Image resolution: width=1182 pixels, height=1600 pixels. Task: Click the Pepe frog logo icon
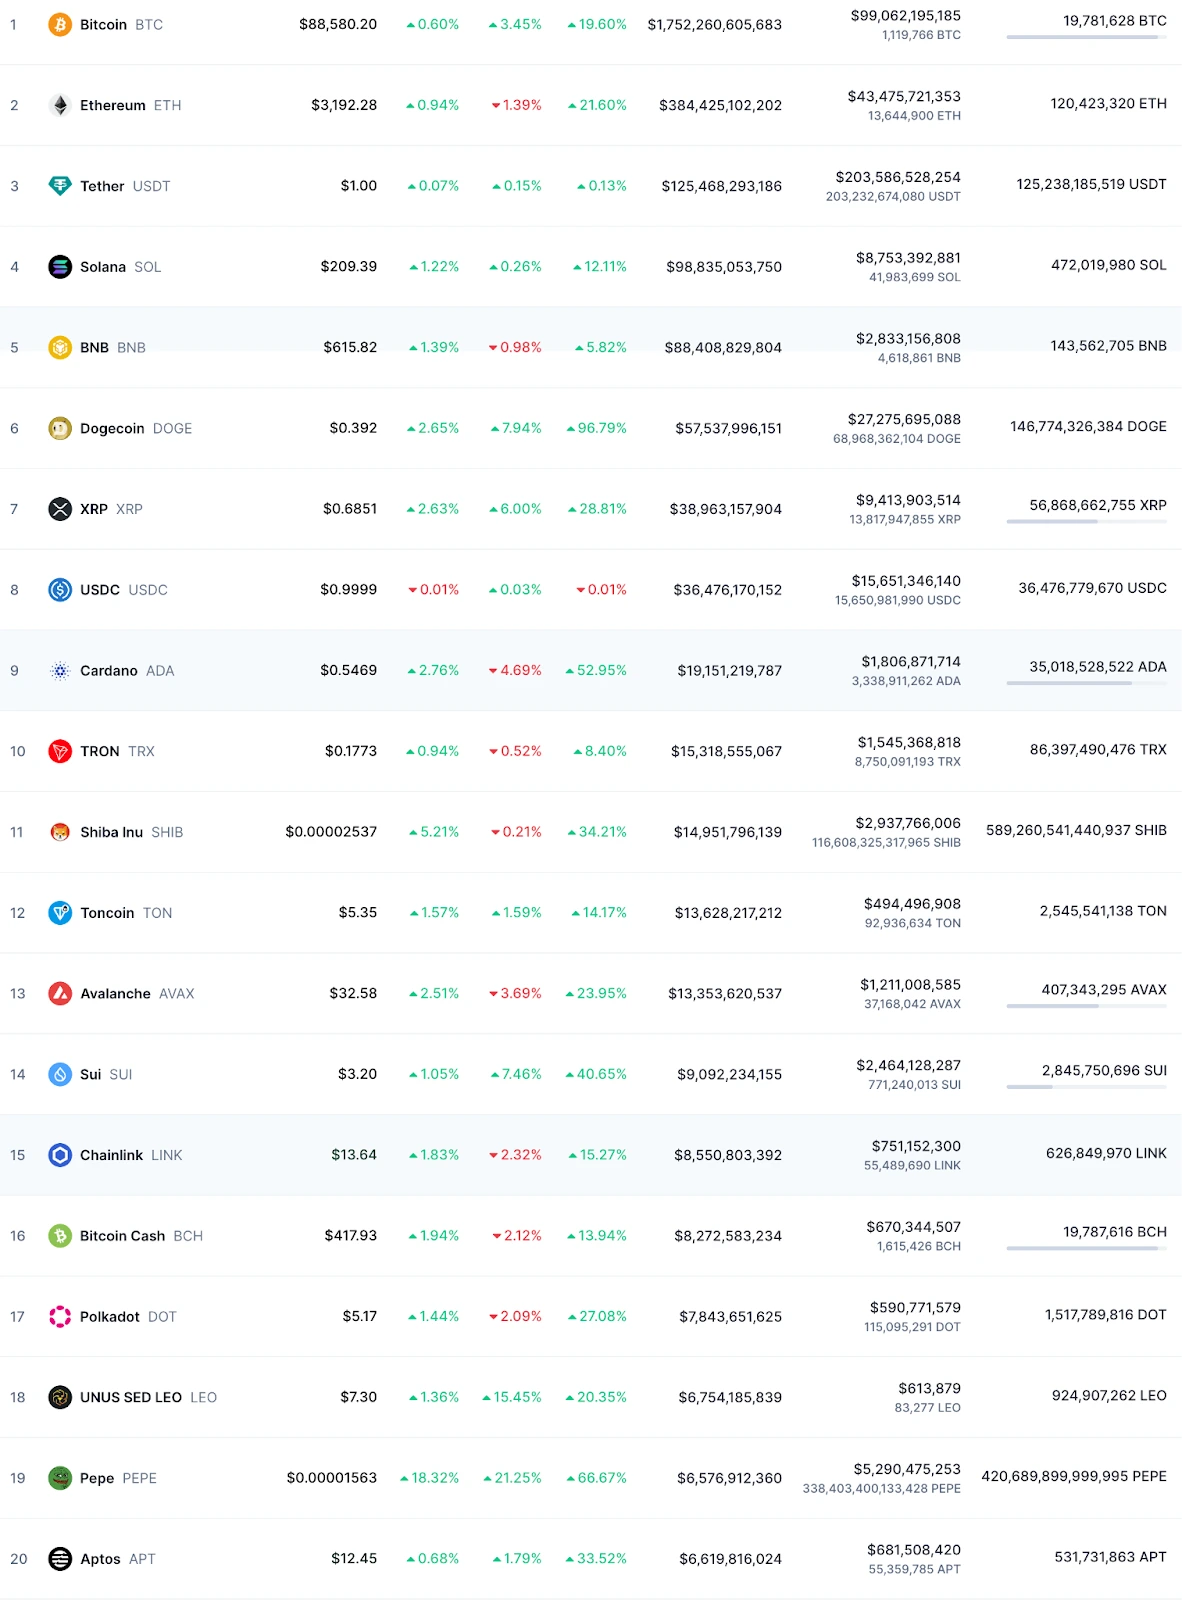click(60, 1478)
